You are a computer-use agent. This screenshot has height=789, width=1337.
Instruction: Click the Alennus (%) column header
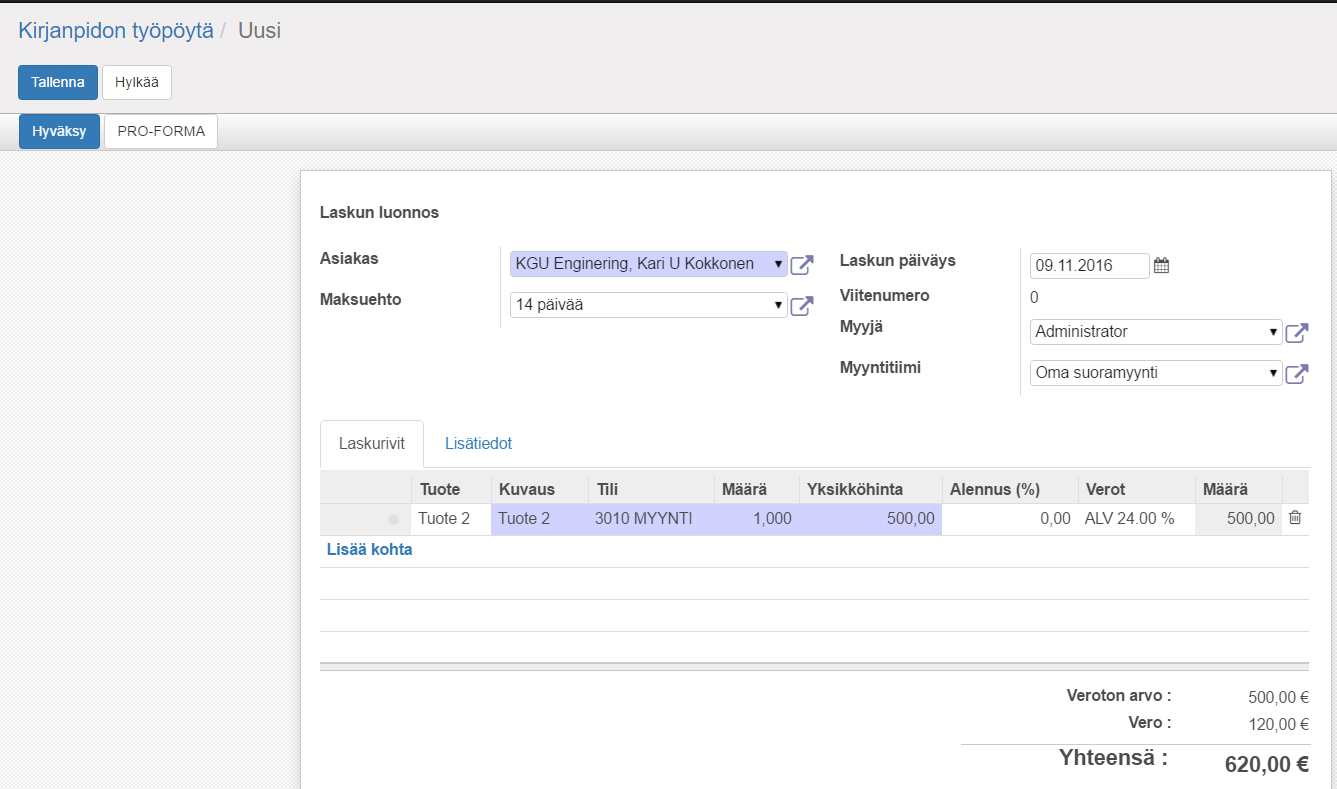coord(1010,489)
